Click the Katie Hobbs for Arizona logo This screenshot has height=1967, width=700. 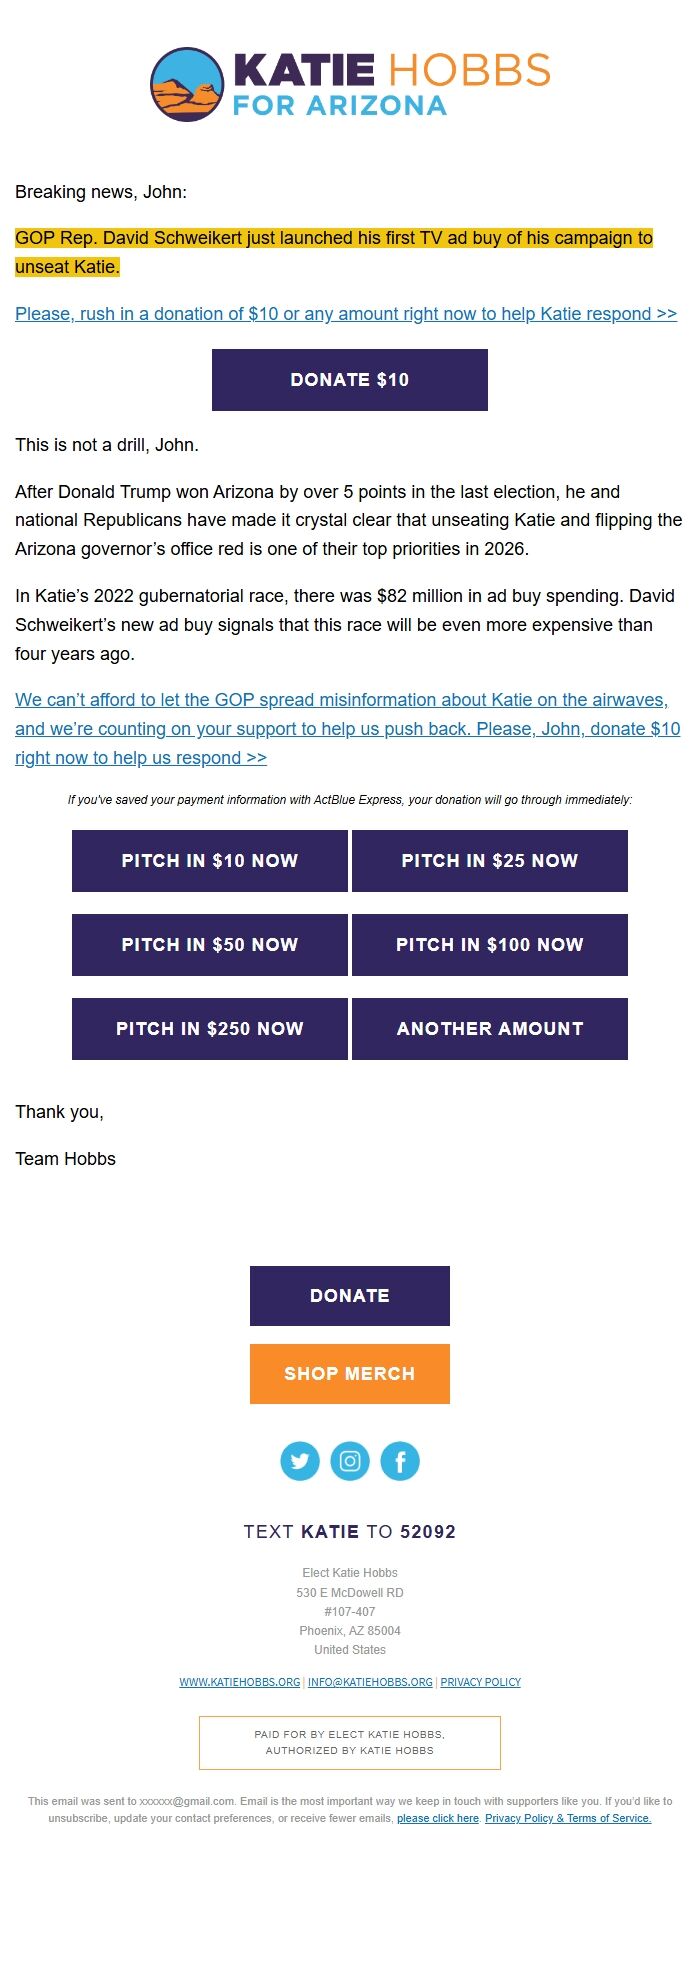(x=350, y=85)
